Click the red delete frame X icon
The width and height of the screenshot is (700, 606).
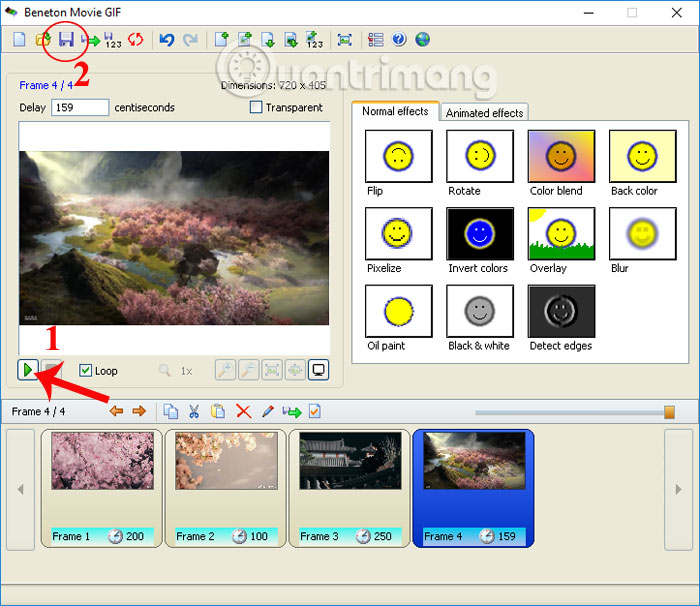click(243, 411)
